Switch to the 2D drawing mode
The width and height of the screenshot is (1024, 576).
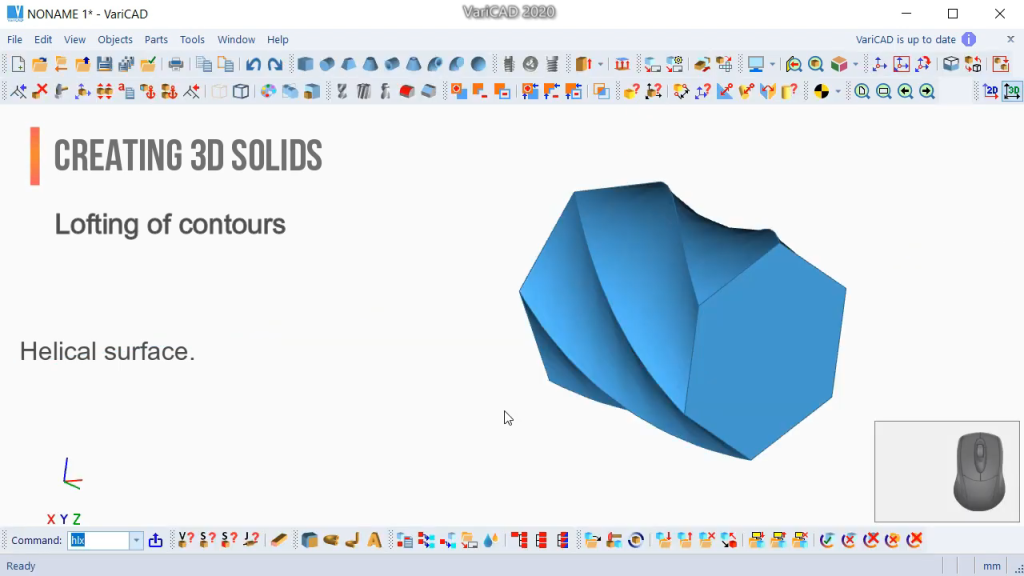point(991,91)
